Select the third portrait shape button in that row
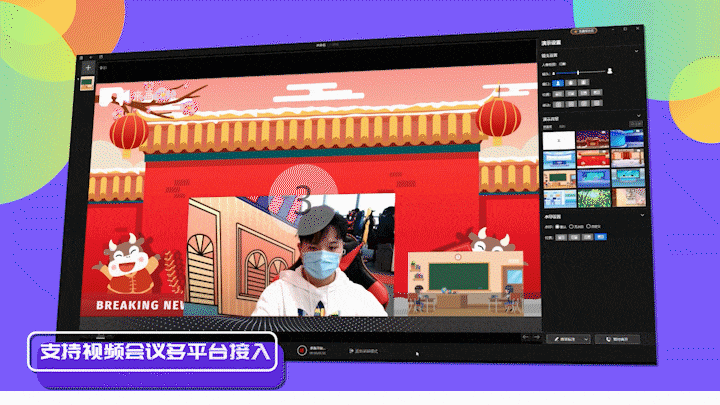Image resolution: width=720 pixels, height=405 pixels. point(584,82)
